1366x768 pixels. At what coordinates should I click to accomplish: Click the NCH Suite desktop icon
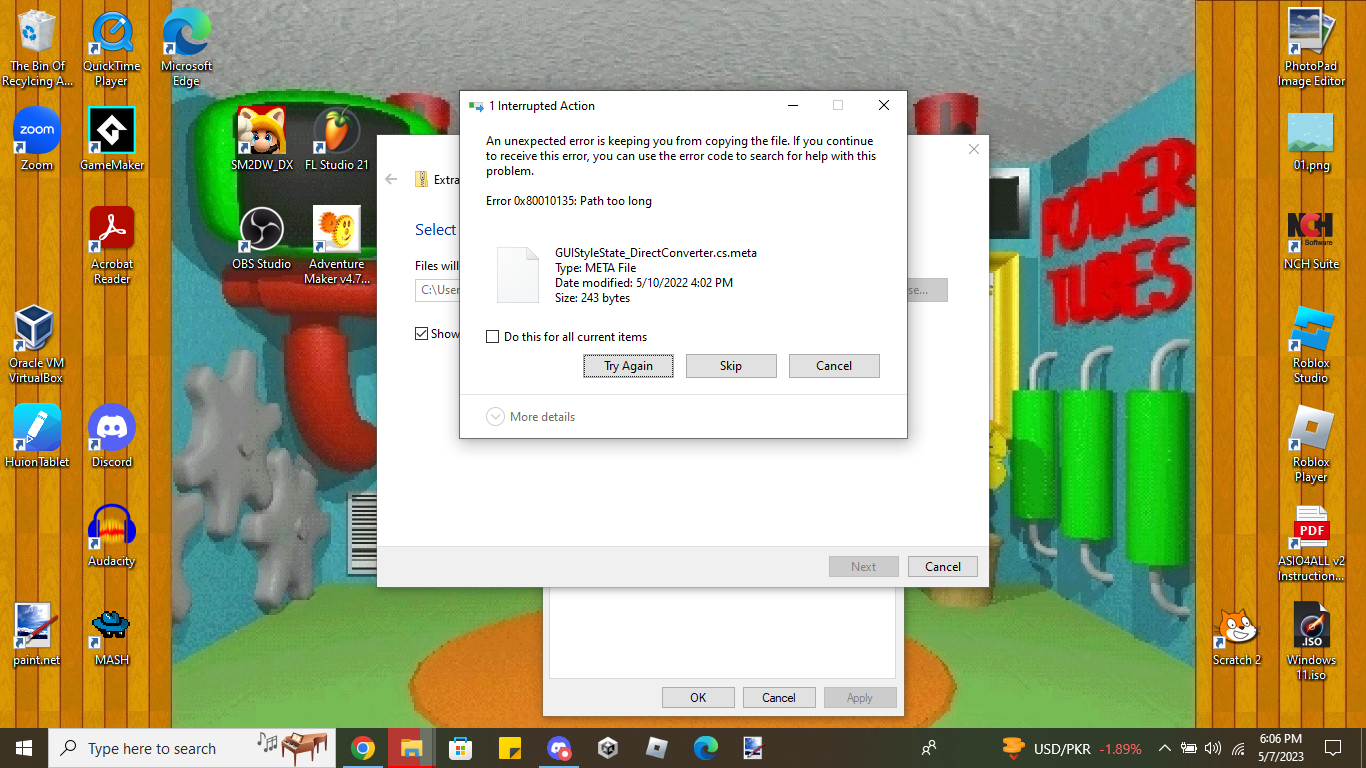[x=1311, y=238]
